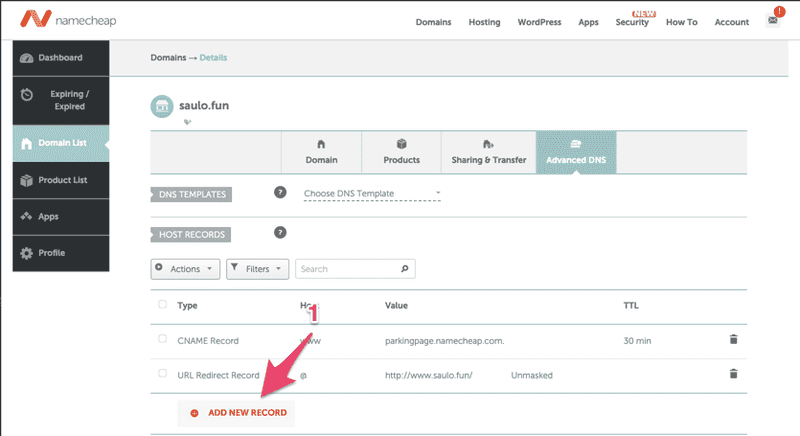Click the Add New Record button

[x=236, y=413]
